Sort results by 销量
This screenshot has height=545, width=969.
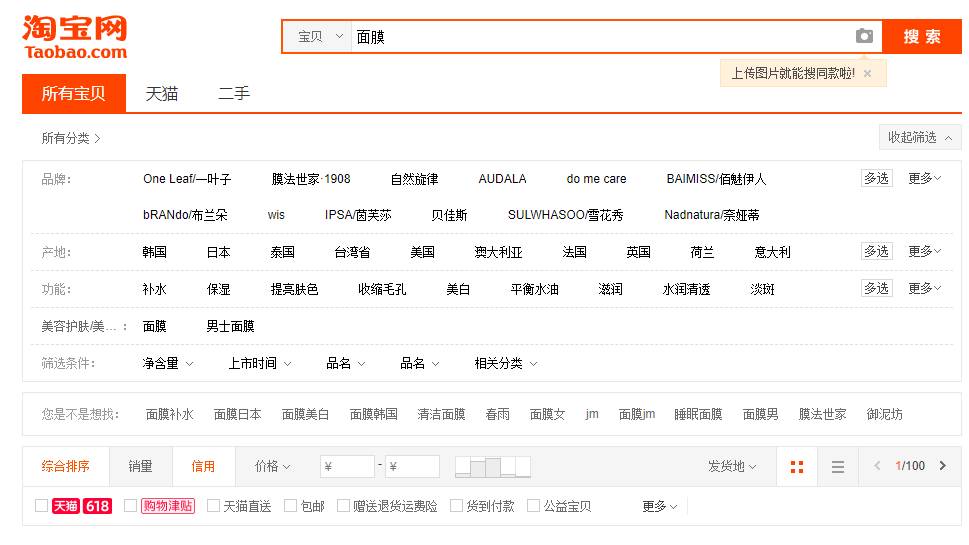(140, 466)
